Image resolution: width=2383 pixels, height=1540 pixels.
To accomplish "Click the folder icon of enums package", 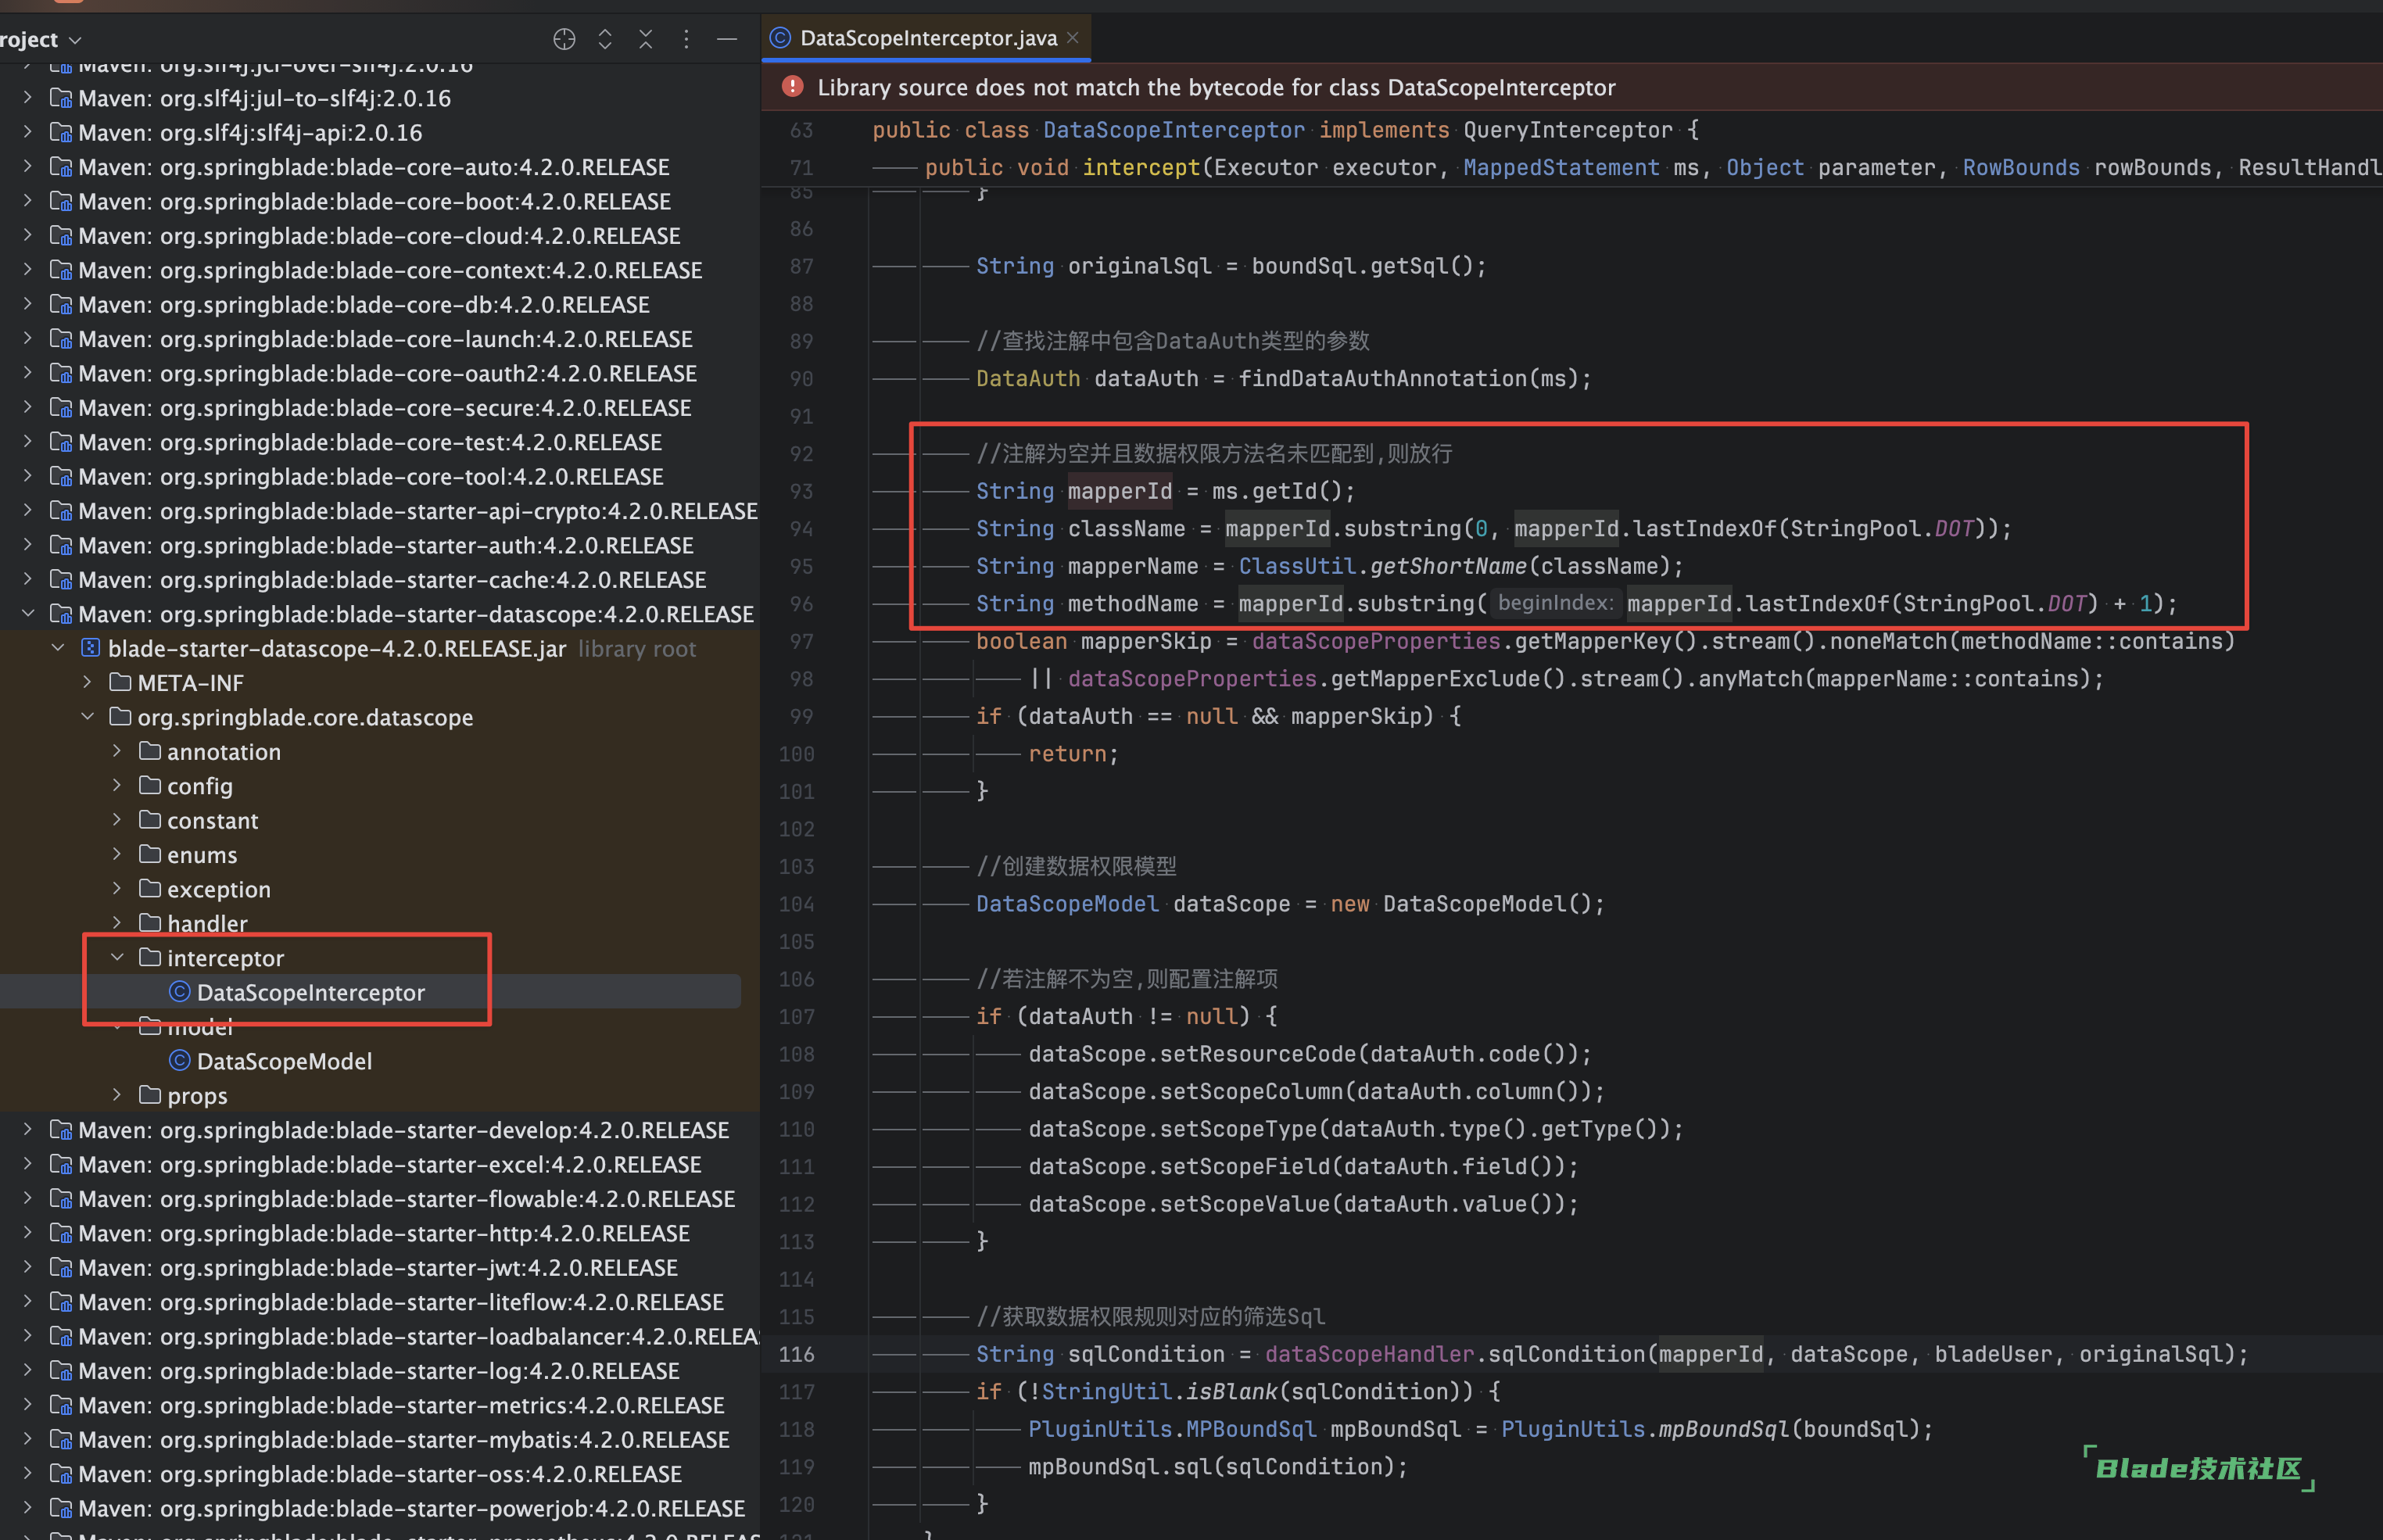I will pyautogui.click(x=150, y=854).
